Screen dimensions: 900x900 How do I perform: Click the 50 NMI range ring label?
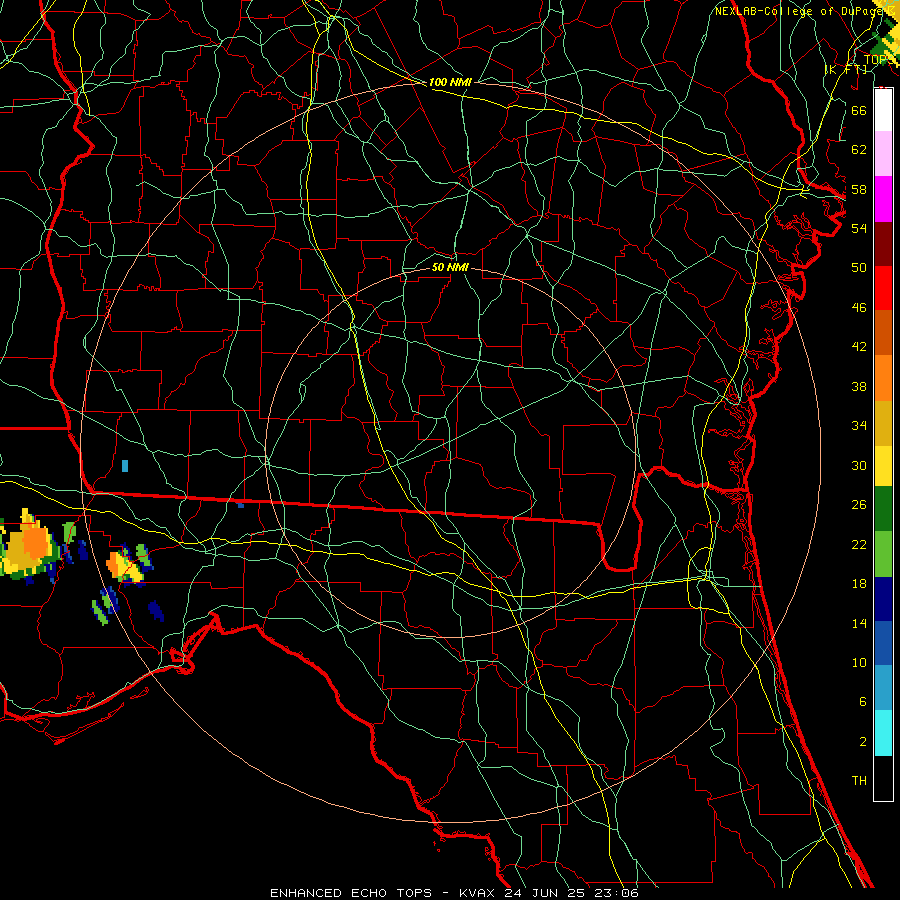tap(450, 268)
